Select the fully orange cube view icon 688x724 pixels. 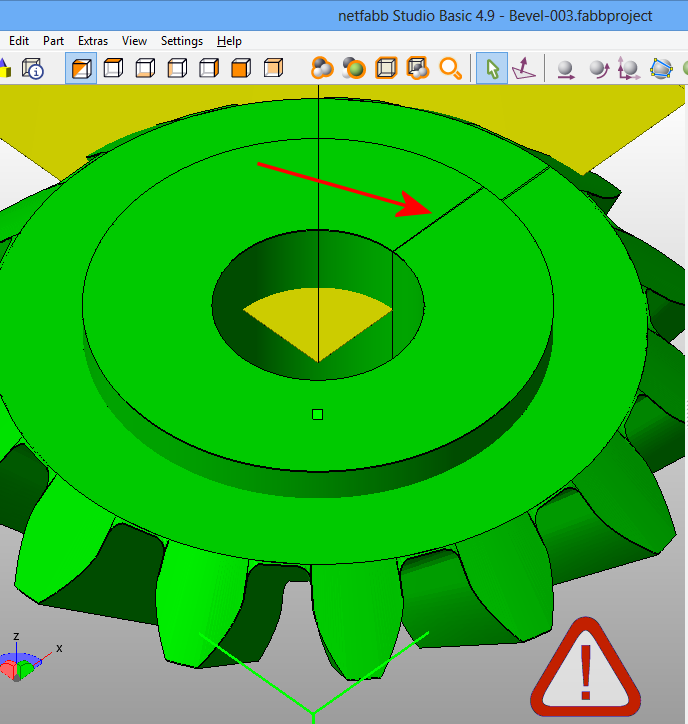240,69
